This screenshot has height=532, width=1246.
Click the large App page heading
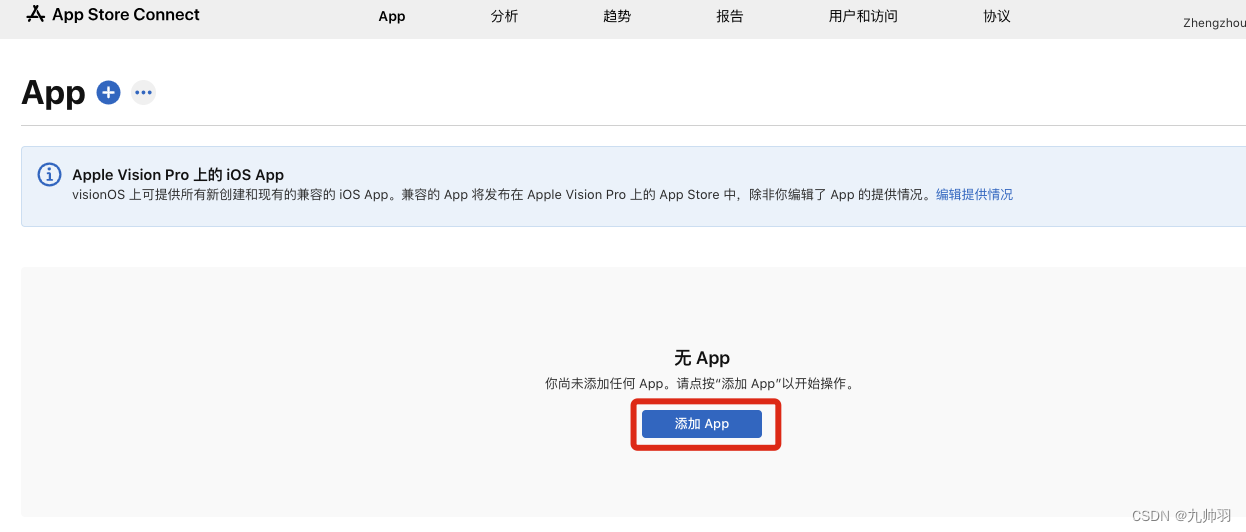(x=53, y=92)
